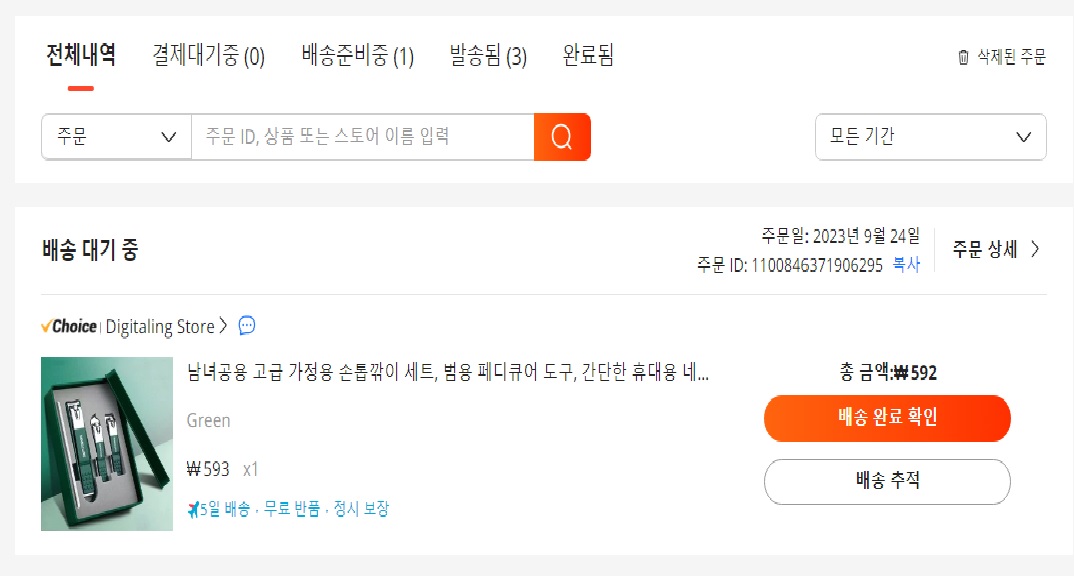
Task: Copy order ID via 복사 link
Action: point(906,265)
